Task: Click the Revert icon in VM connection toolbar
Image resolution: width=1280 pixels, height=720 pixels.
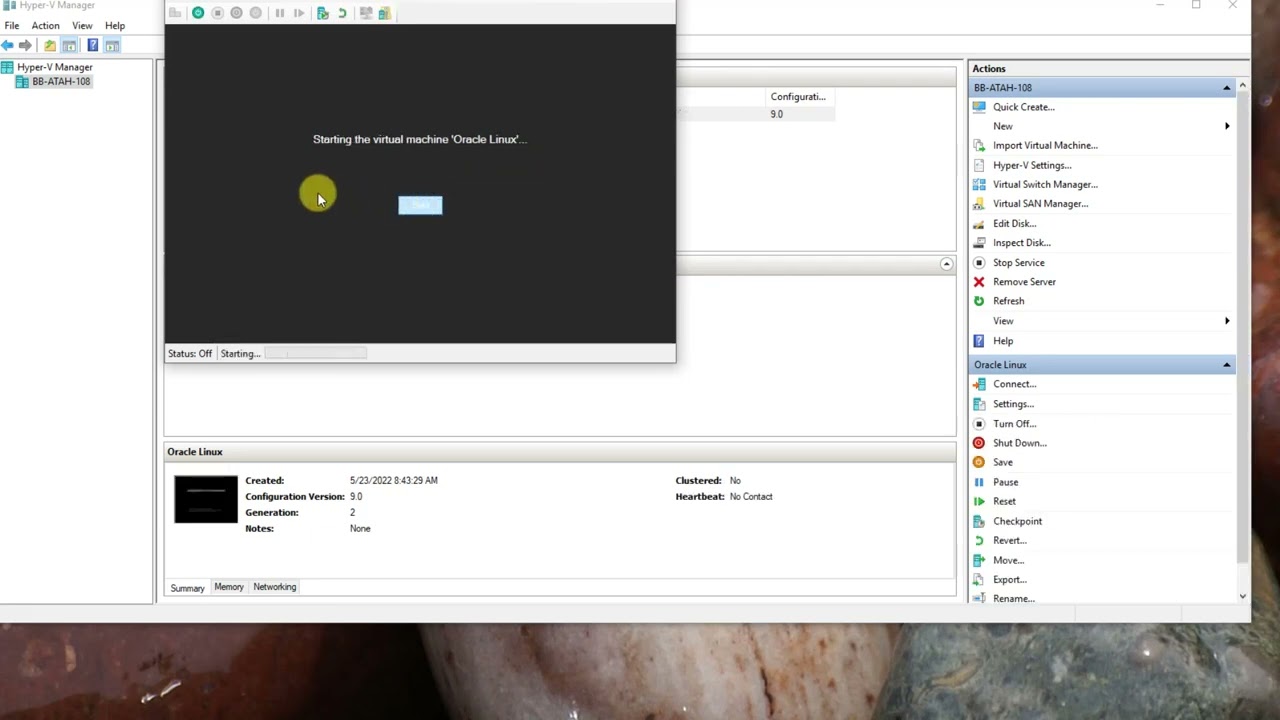Action: point(342,13)
